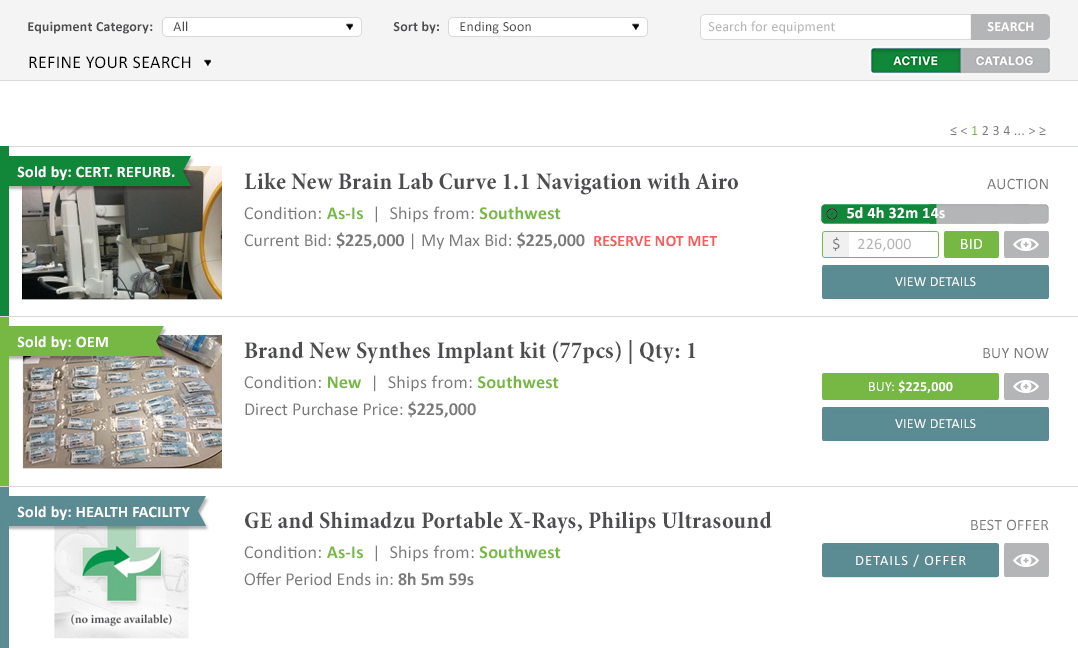Switch to the Active tab
Screen dimensions: 1078x648
(x=915, y=60)
